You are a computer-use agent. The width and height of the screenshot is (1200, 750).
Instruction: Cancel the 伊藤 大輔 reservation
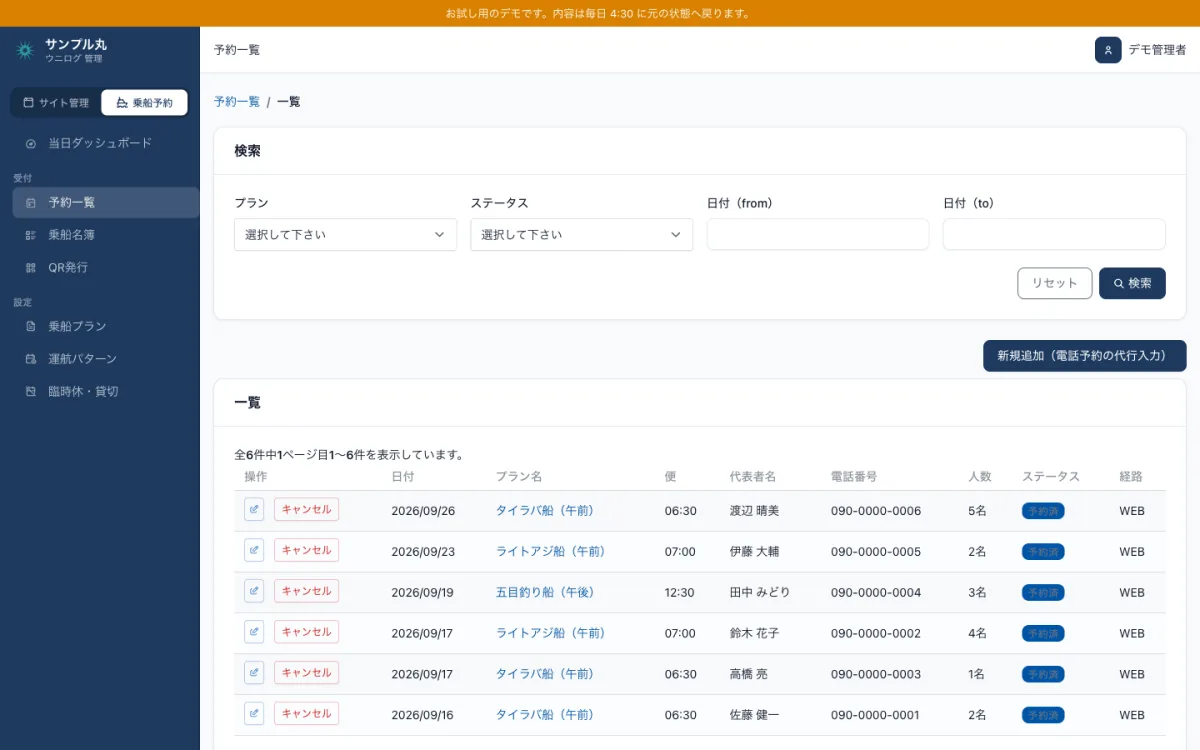pyautogui.click(x=306, y=550)
